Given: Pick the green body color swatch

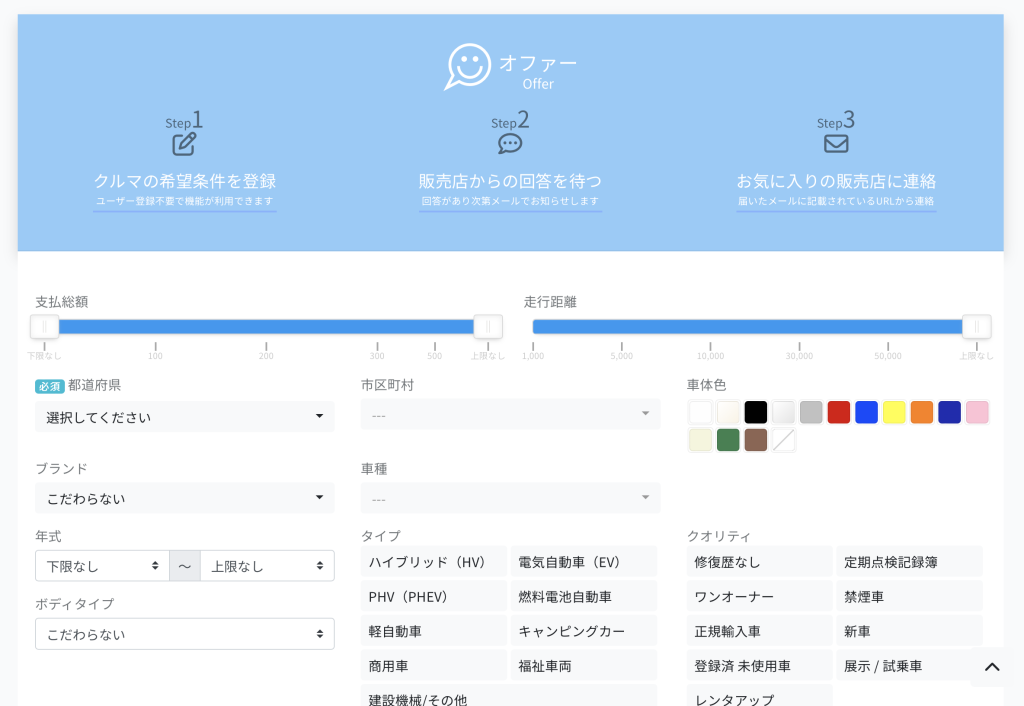Looking at the screenshot, I should pos(728,440).
